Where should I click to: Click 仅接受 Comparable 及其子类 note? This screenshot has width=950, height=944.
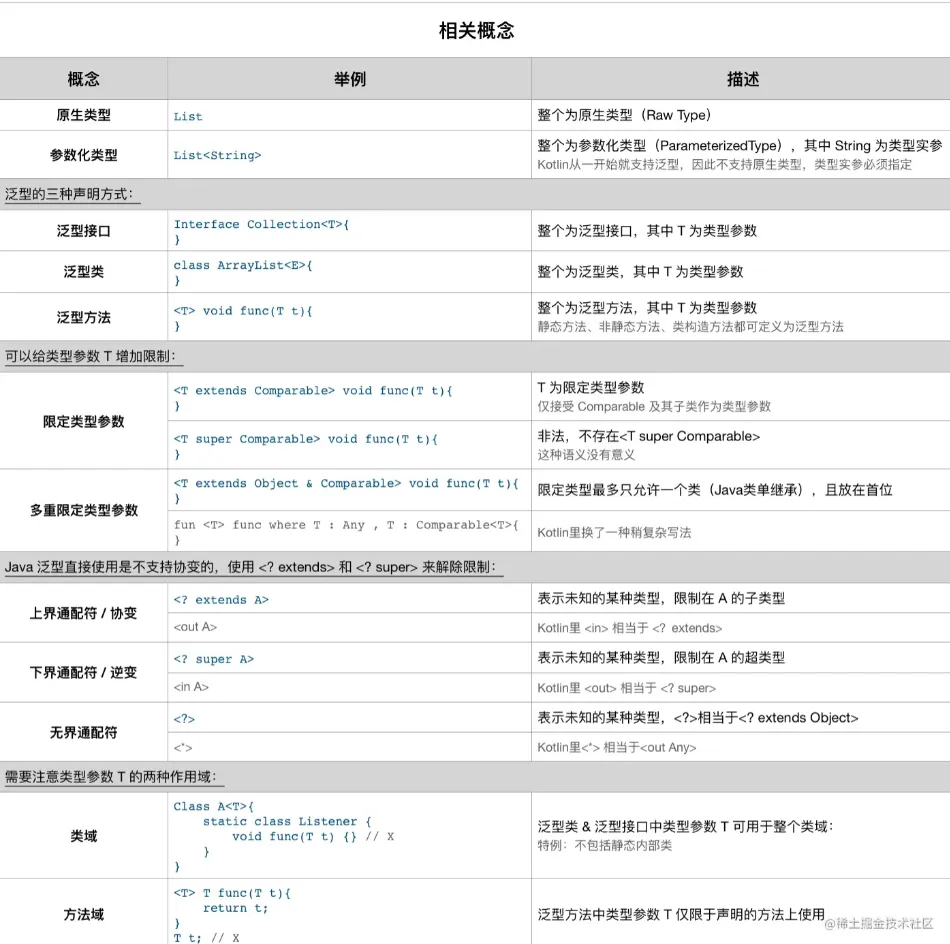654,407
